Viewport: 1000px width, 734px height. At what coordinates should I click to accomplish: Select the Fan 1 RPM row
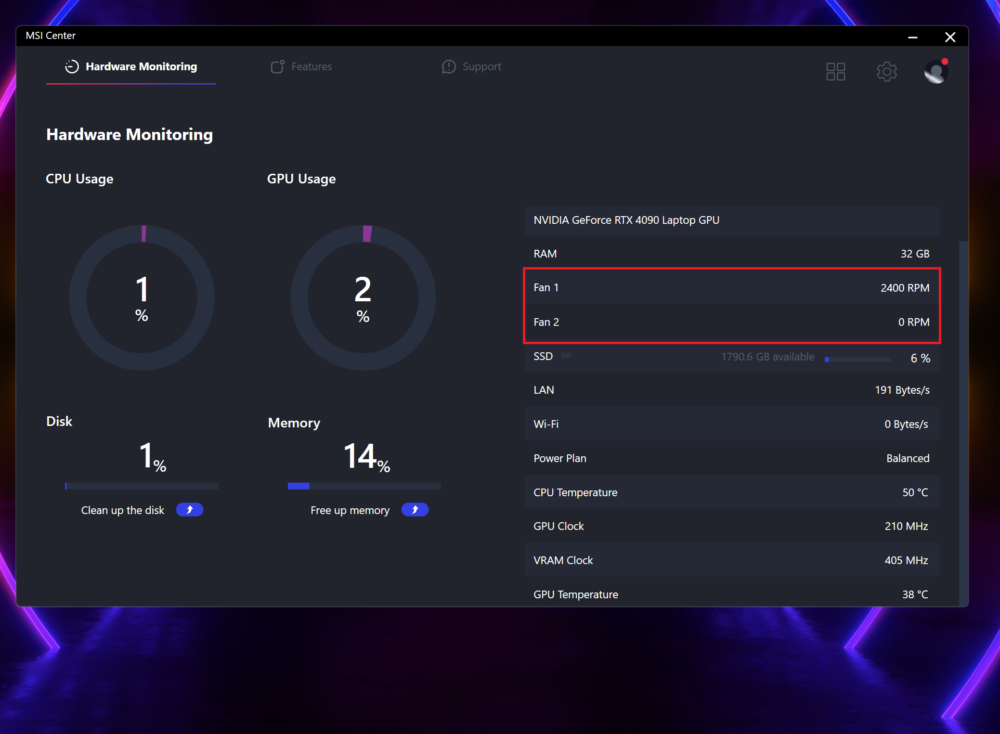[731, 288]
